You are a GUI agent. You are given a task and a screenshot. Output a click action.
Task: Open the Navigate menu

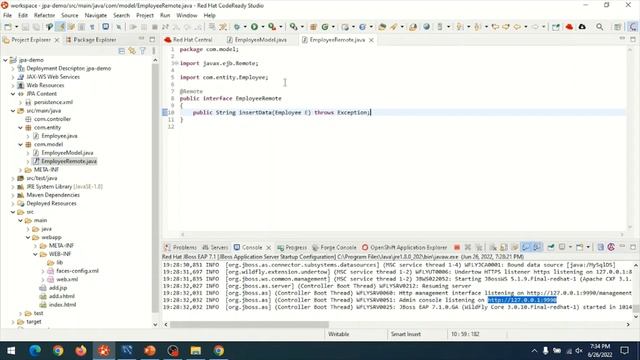coord(96,15)
